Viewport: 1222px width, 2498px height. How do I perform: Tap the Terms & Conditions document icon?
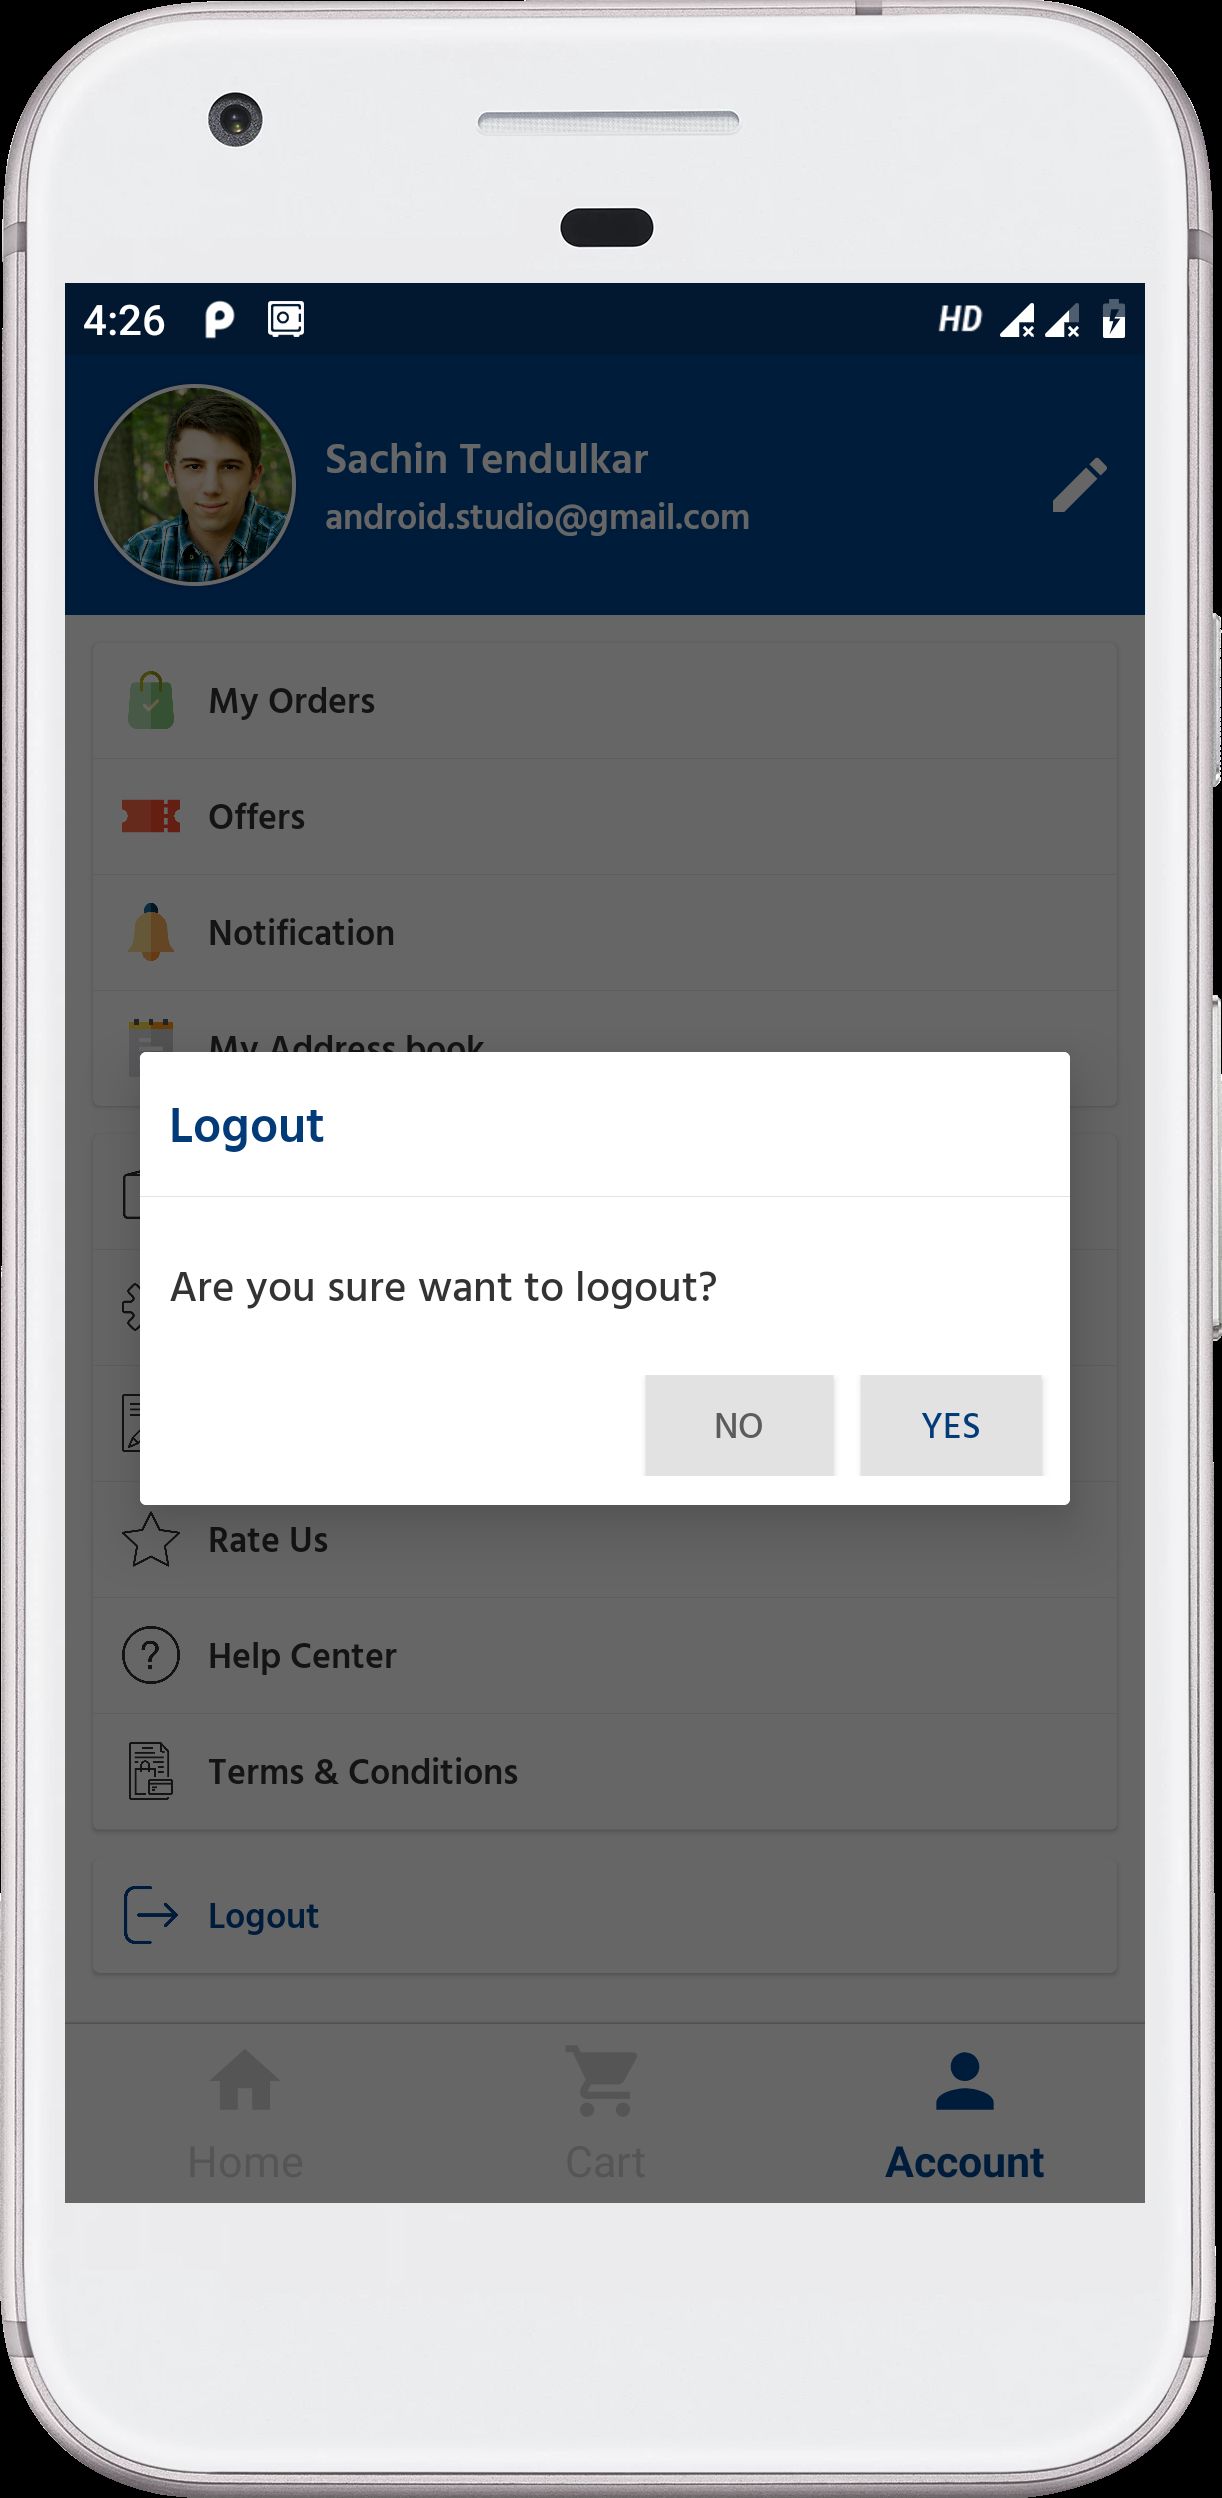(151, 1771)
